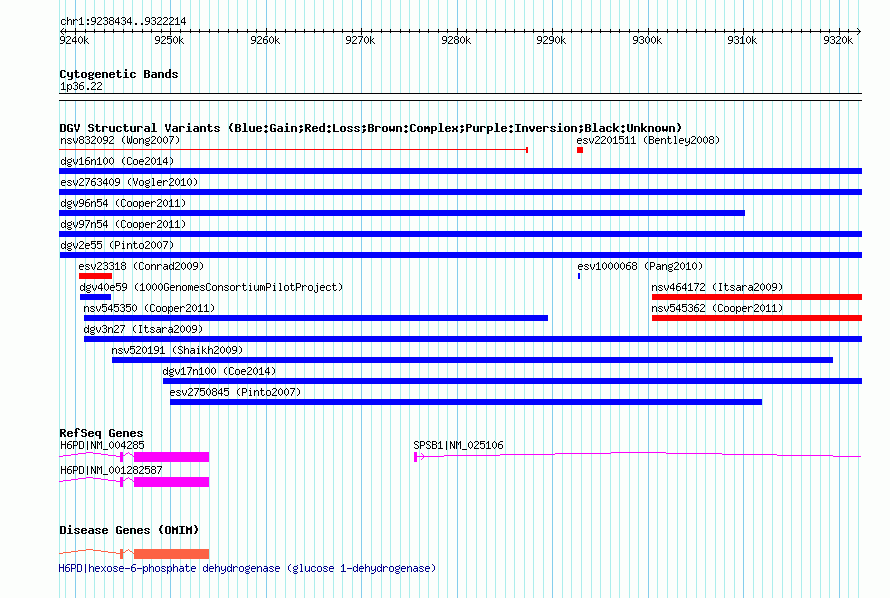The width and height of the screenshot is (890, 598).
Task: Click the SPSB1 gene start arrow glyph
Action: [419, 457]
